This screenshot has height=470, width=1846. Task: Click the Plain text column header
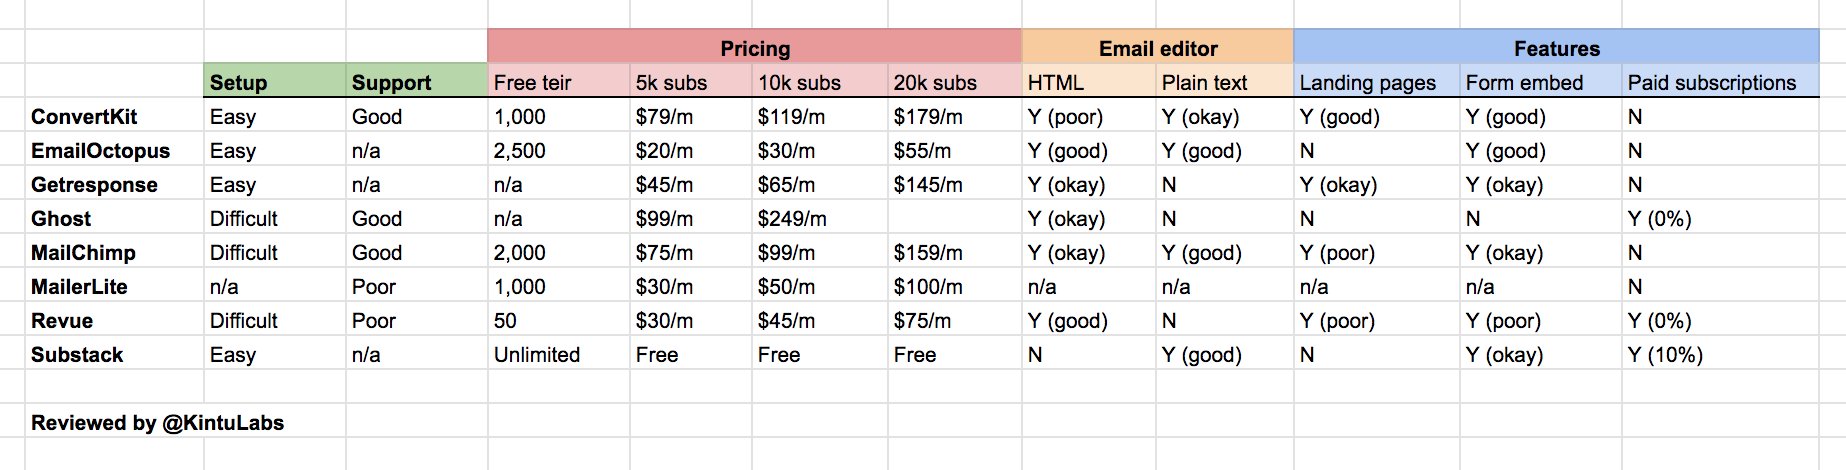point(1224,81)
